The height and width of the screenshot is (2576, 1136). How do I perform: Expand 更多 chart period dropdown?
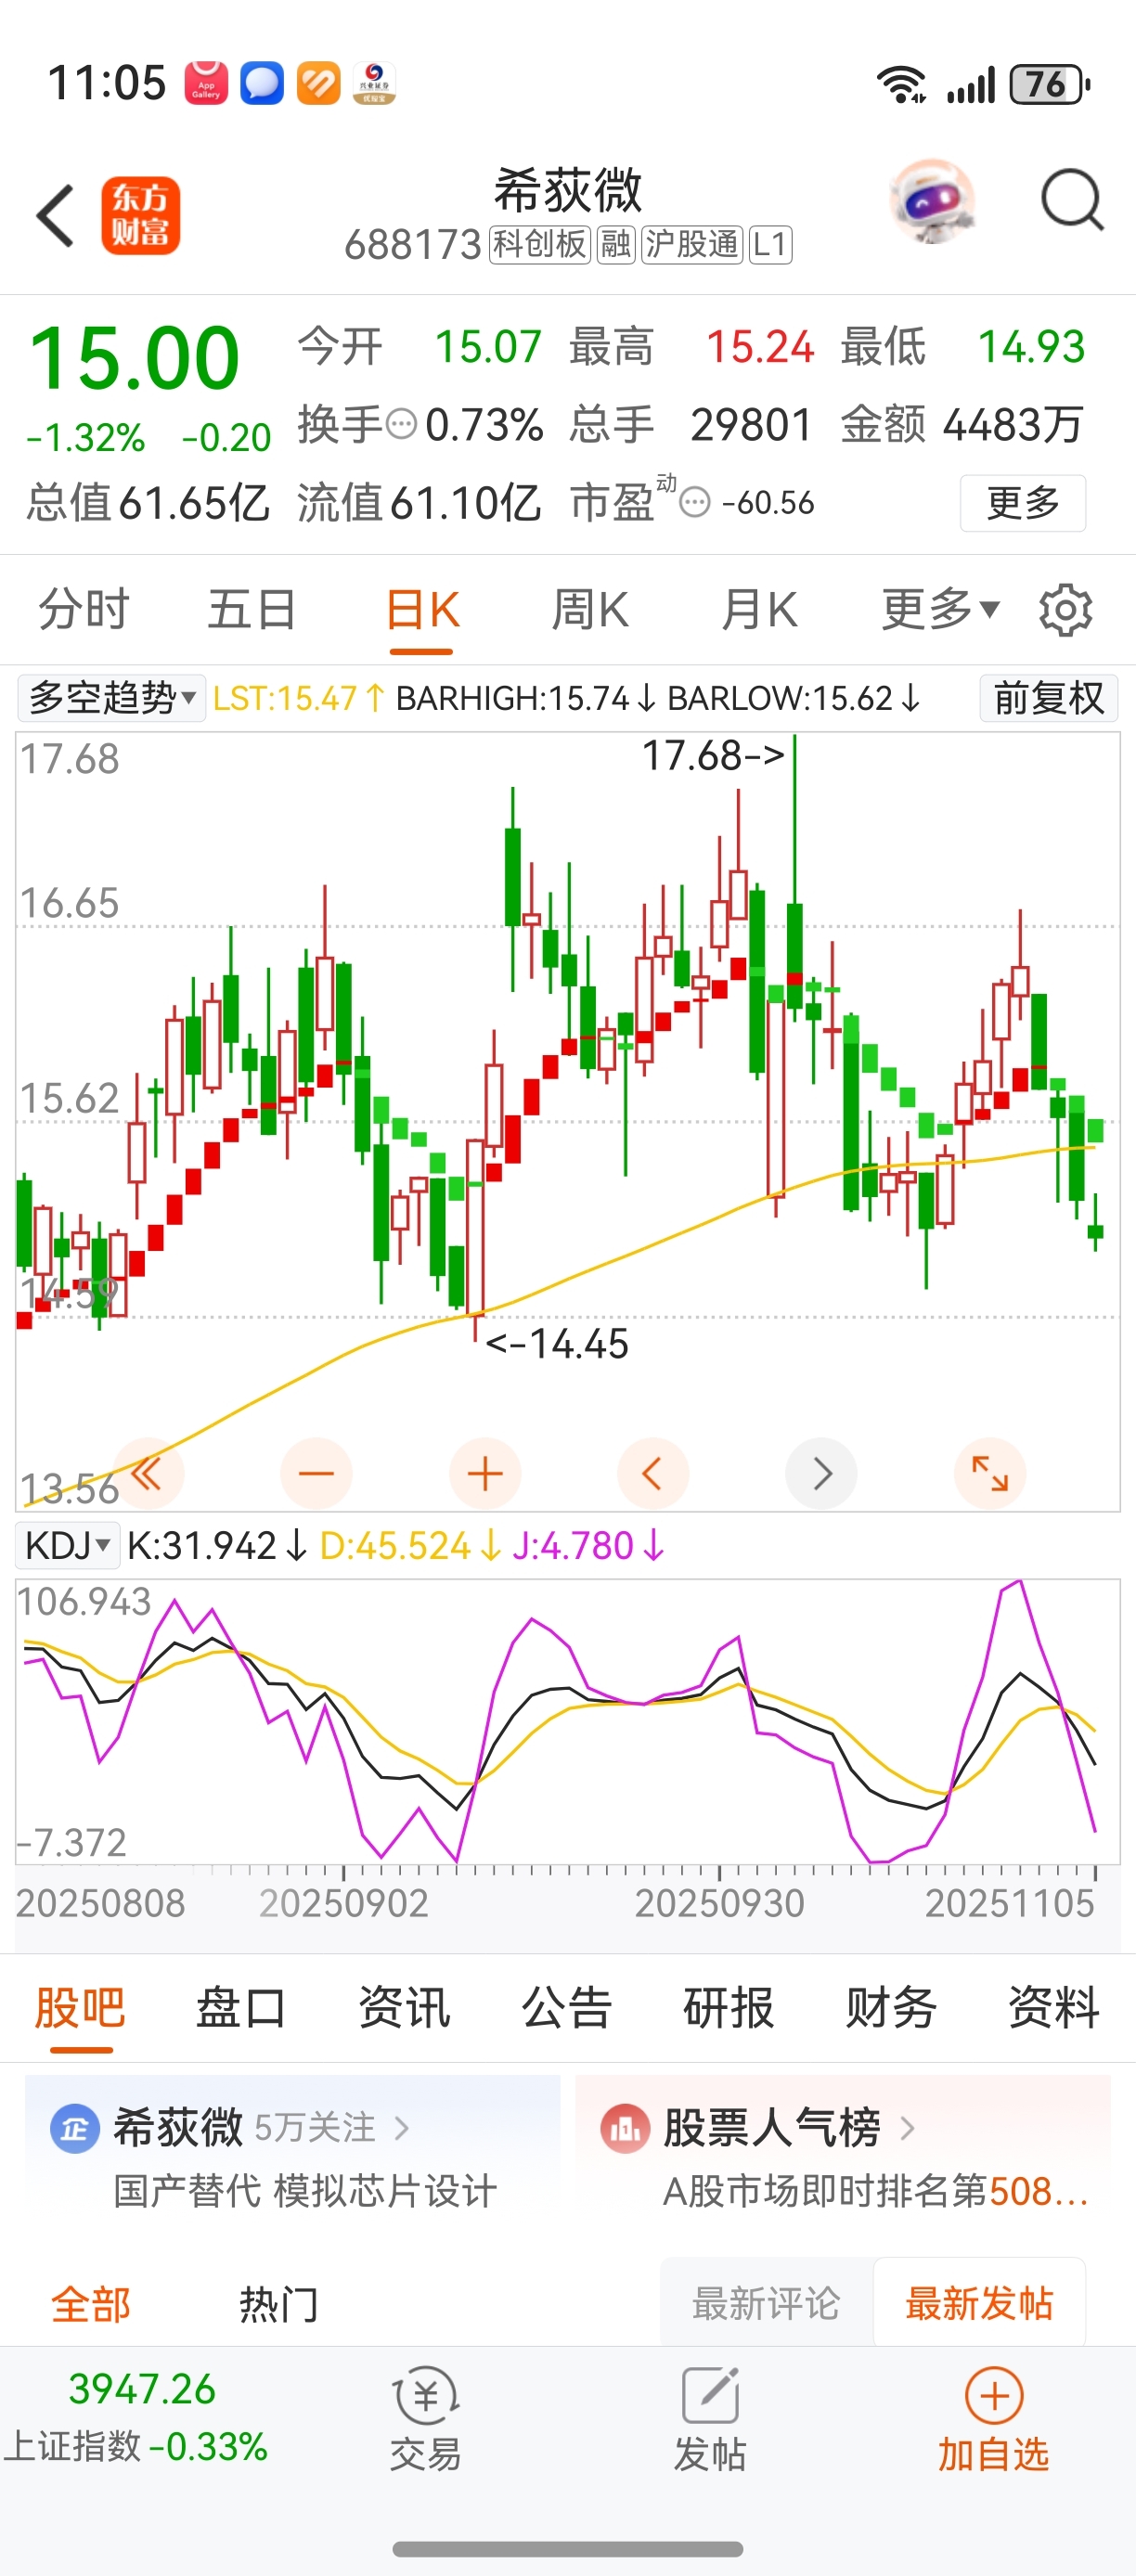[x=940, y=609]
